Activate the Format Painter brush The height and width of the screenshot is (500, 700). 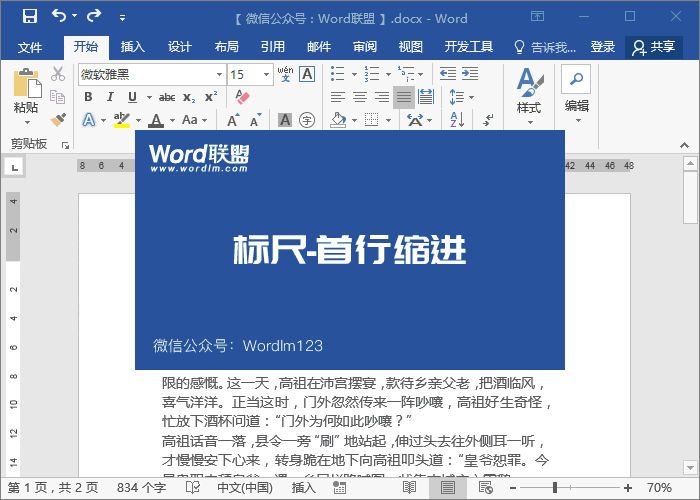[x=58, y=119]
